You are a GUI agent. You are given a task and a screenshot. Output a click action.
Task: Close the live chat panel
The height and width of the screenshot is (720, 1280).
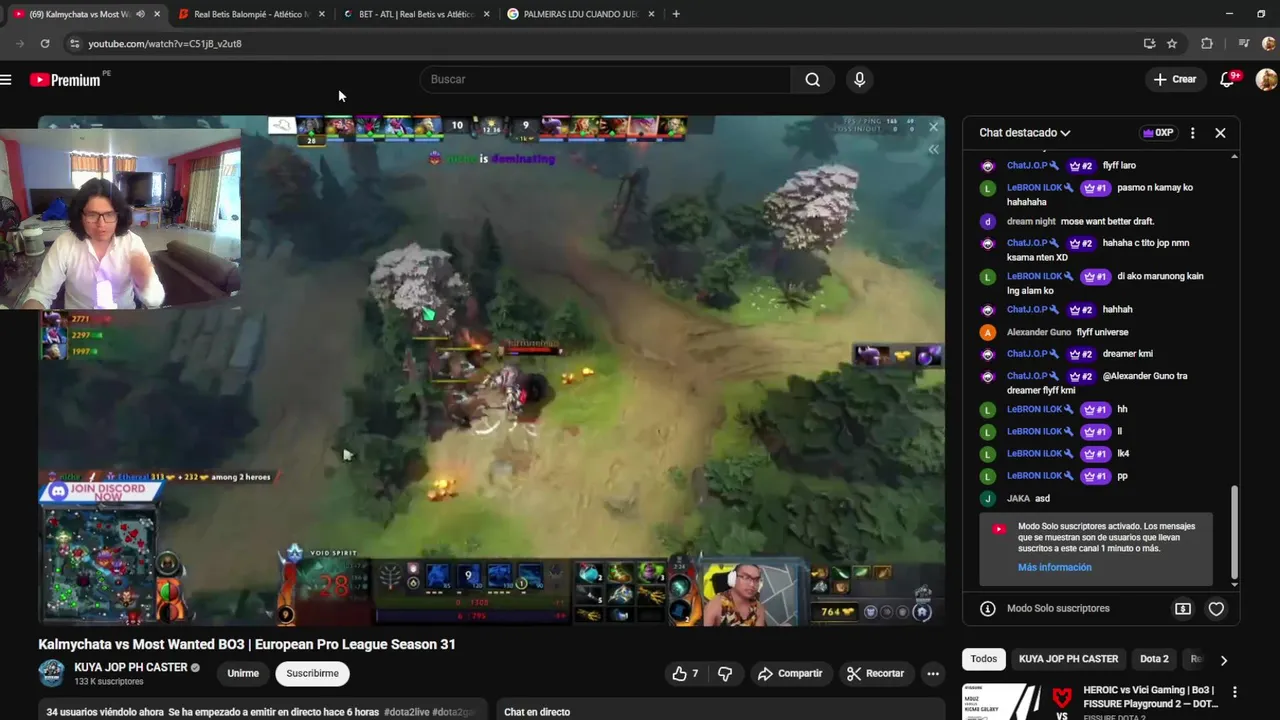1220,133
